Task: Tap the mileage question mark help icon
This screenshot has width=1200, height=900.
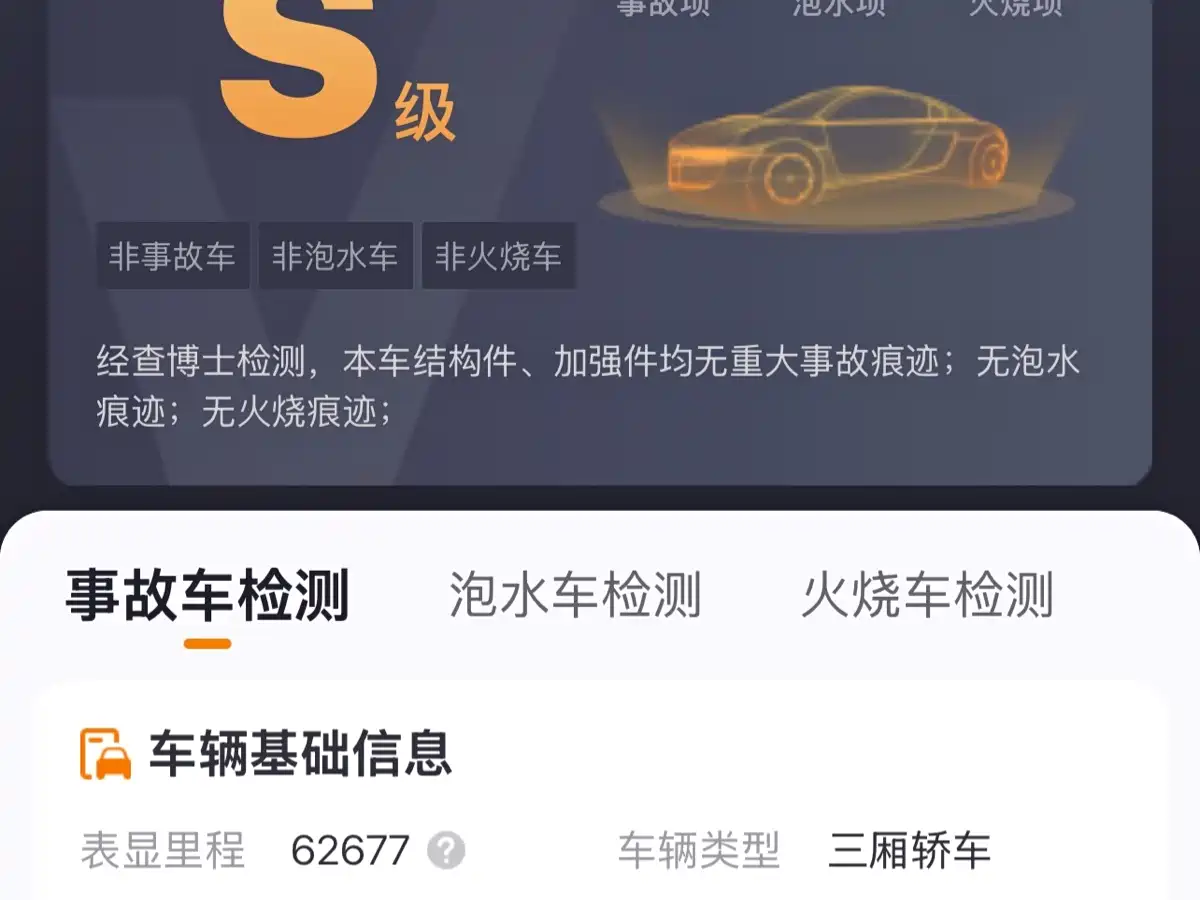Action: click(446, 851)
